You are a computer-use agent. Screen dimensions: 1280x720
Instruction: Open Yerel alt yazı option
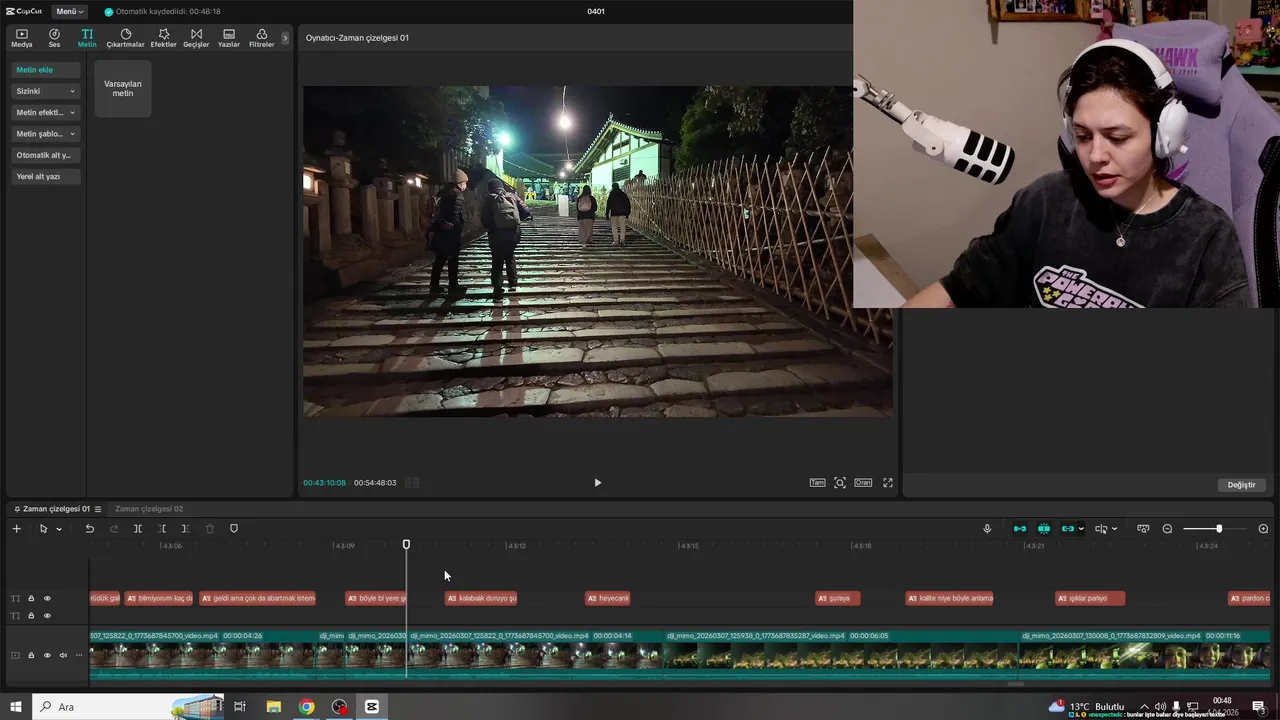point(46,176)
